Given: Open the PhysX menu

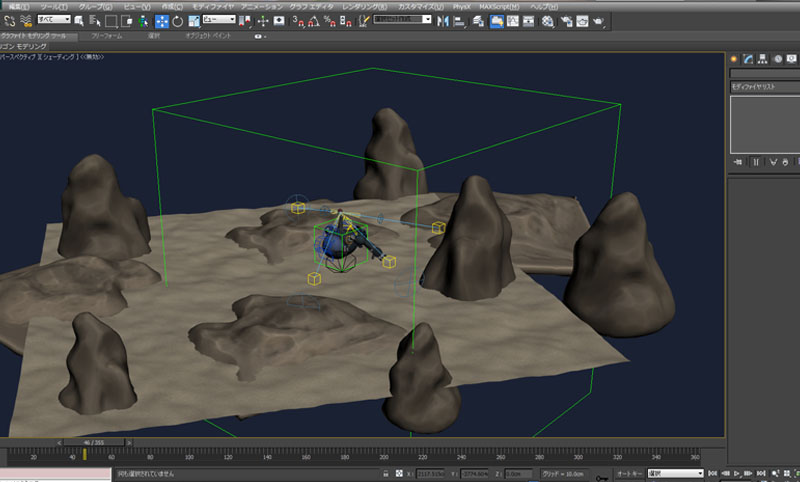Looking at the screenshot, I should click(x=462, y=7).
